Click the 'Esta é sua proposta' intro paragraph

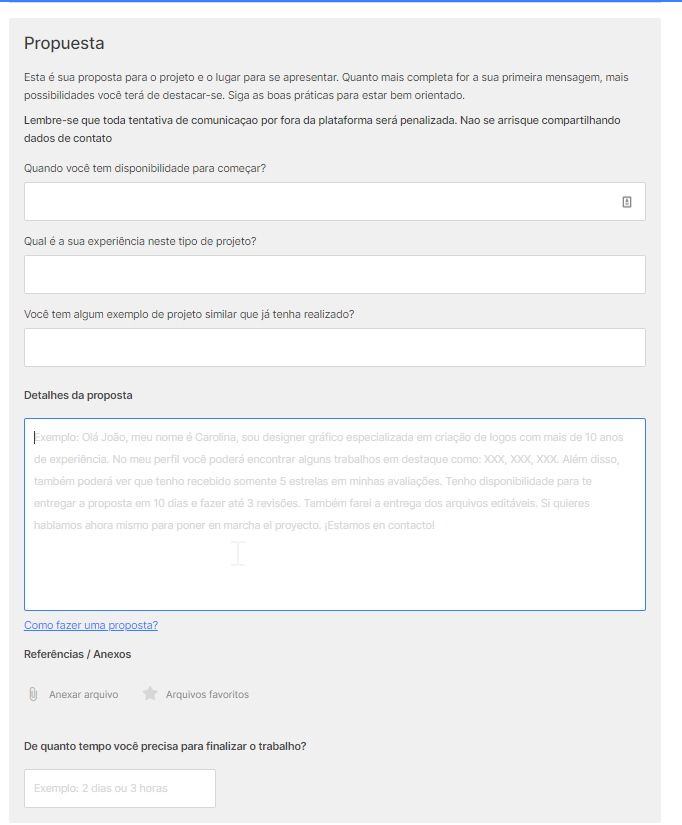tap(326, 86)
